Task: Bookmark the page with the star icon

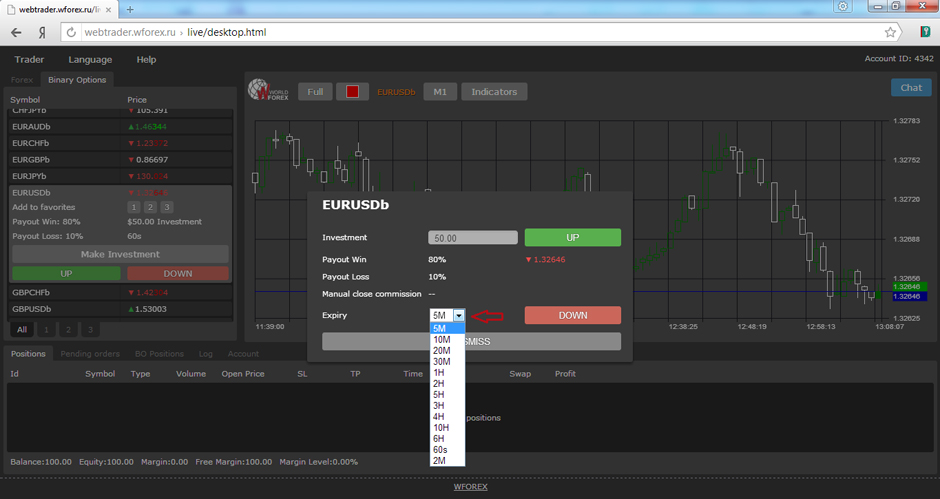Action: [890, 32]
